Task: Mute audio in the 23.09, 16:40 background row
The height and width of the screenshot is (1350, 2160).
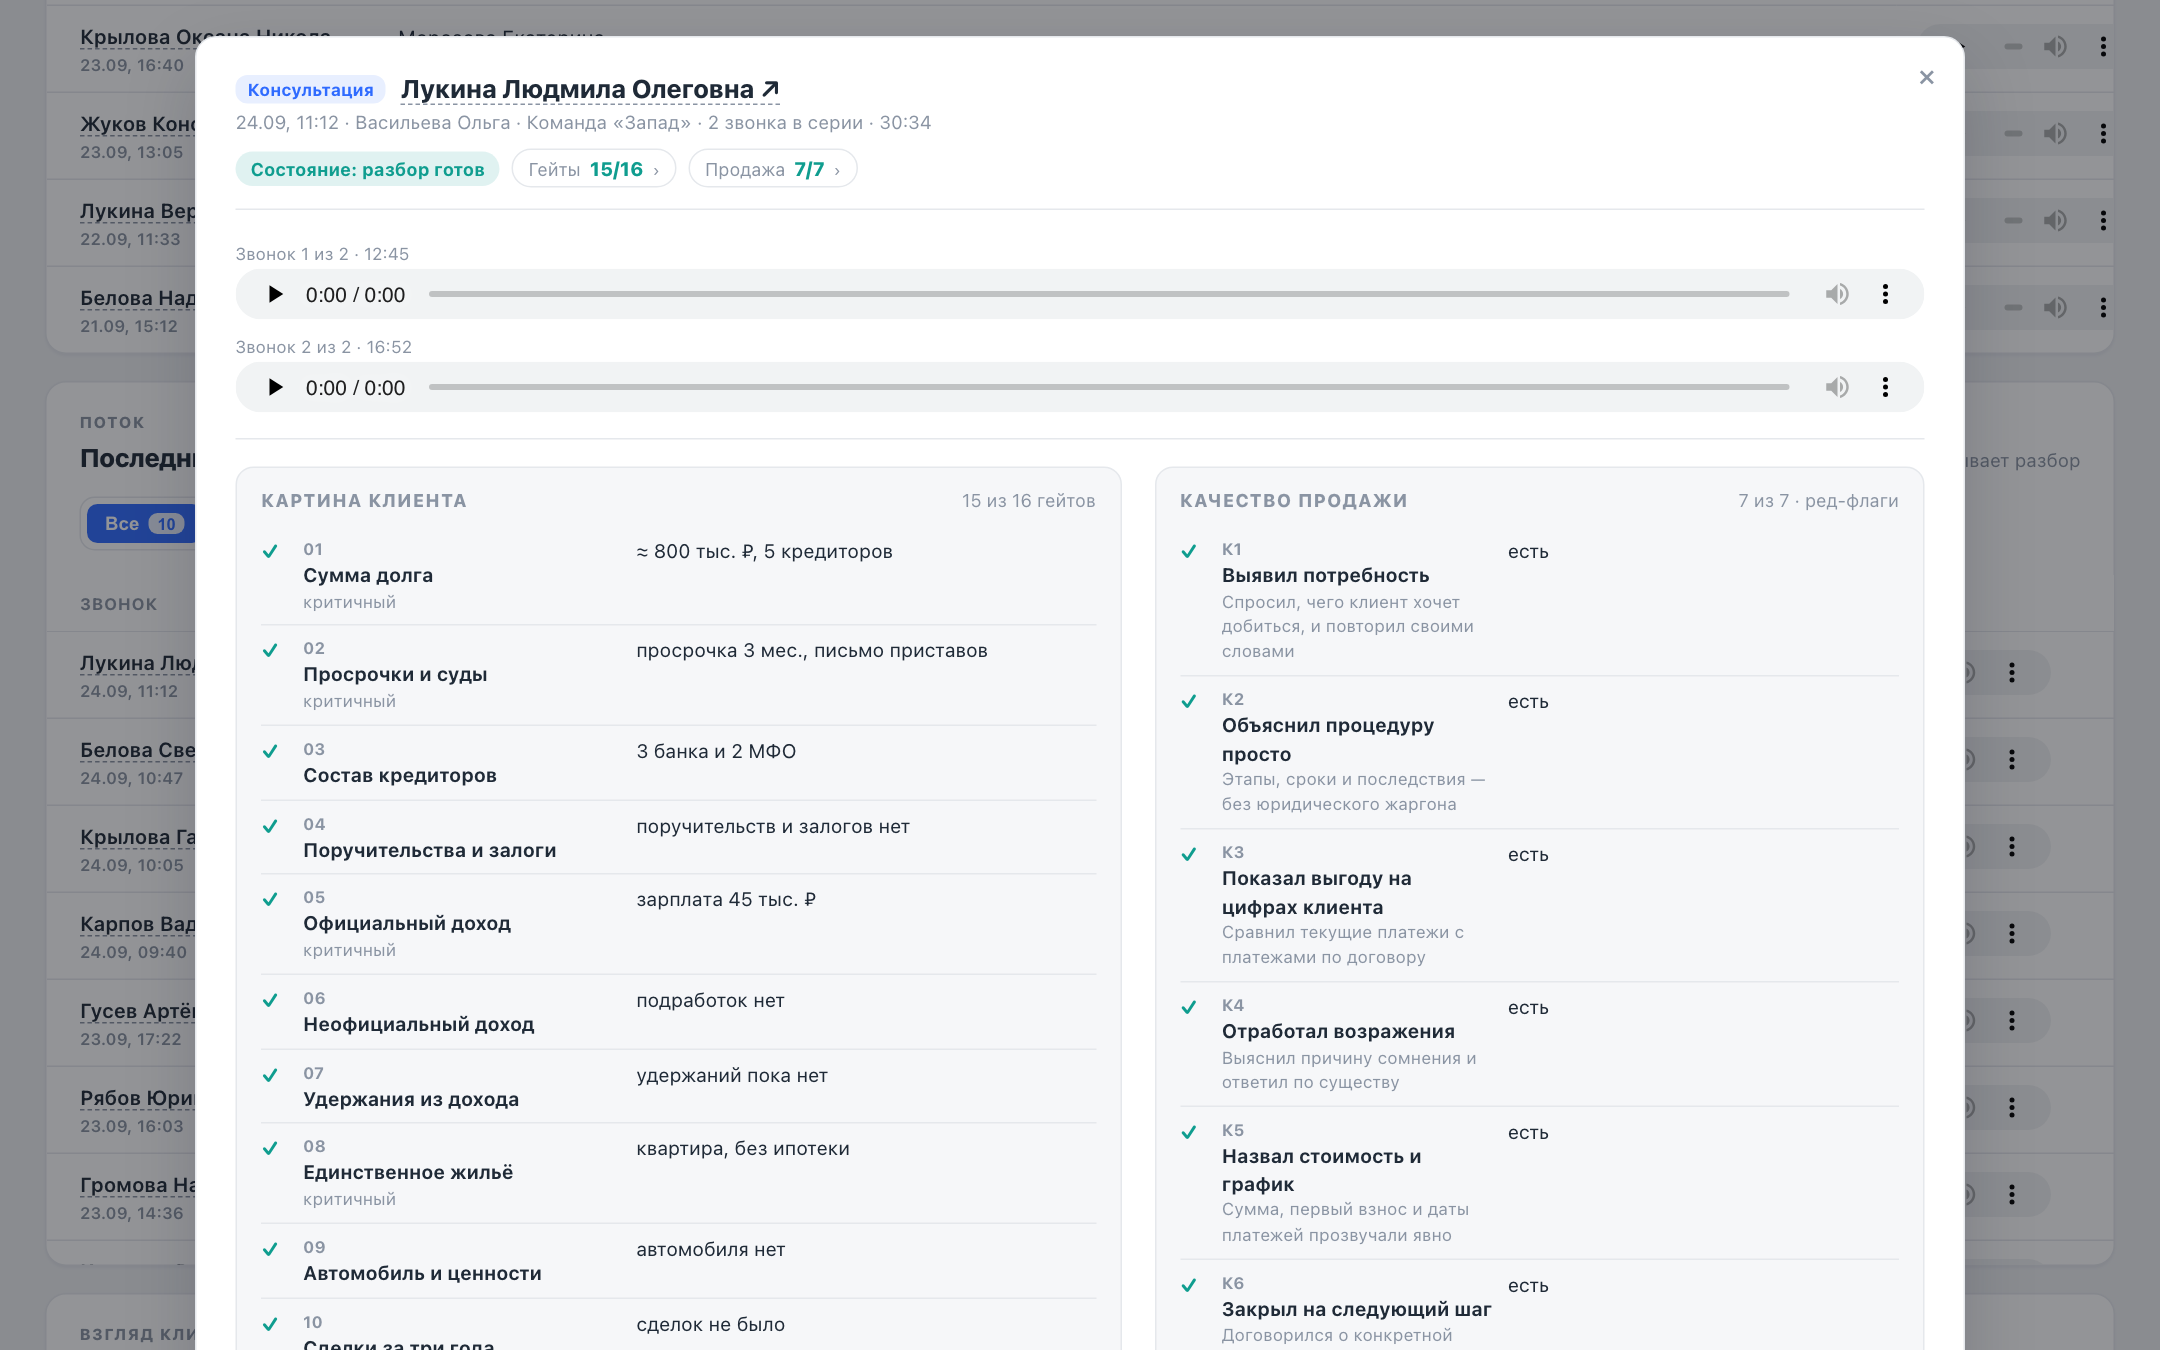Action: click(2055, 46)
